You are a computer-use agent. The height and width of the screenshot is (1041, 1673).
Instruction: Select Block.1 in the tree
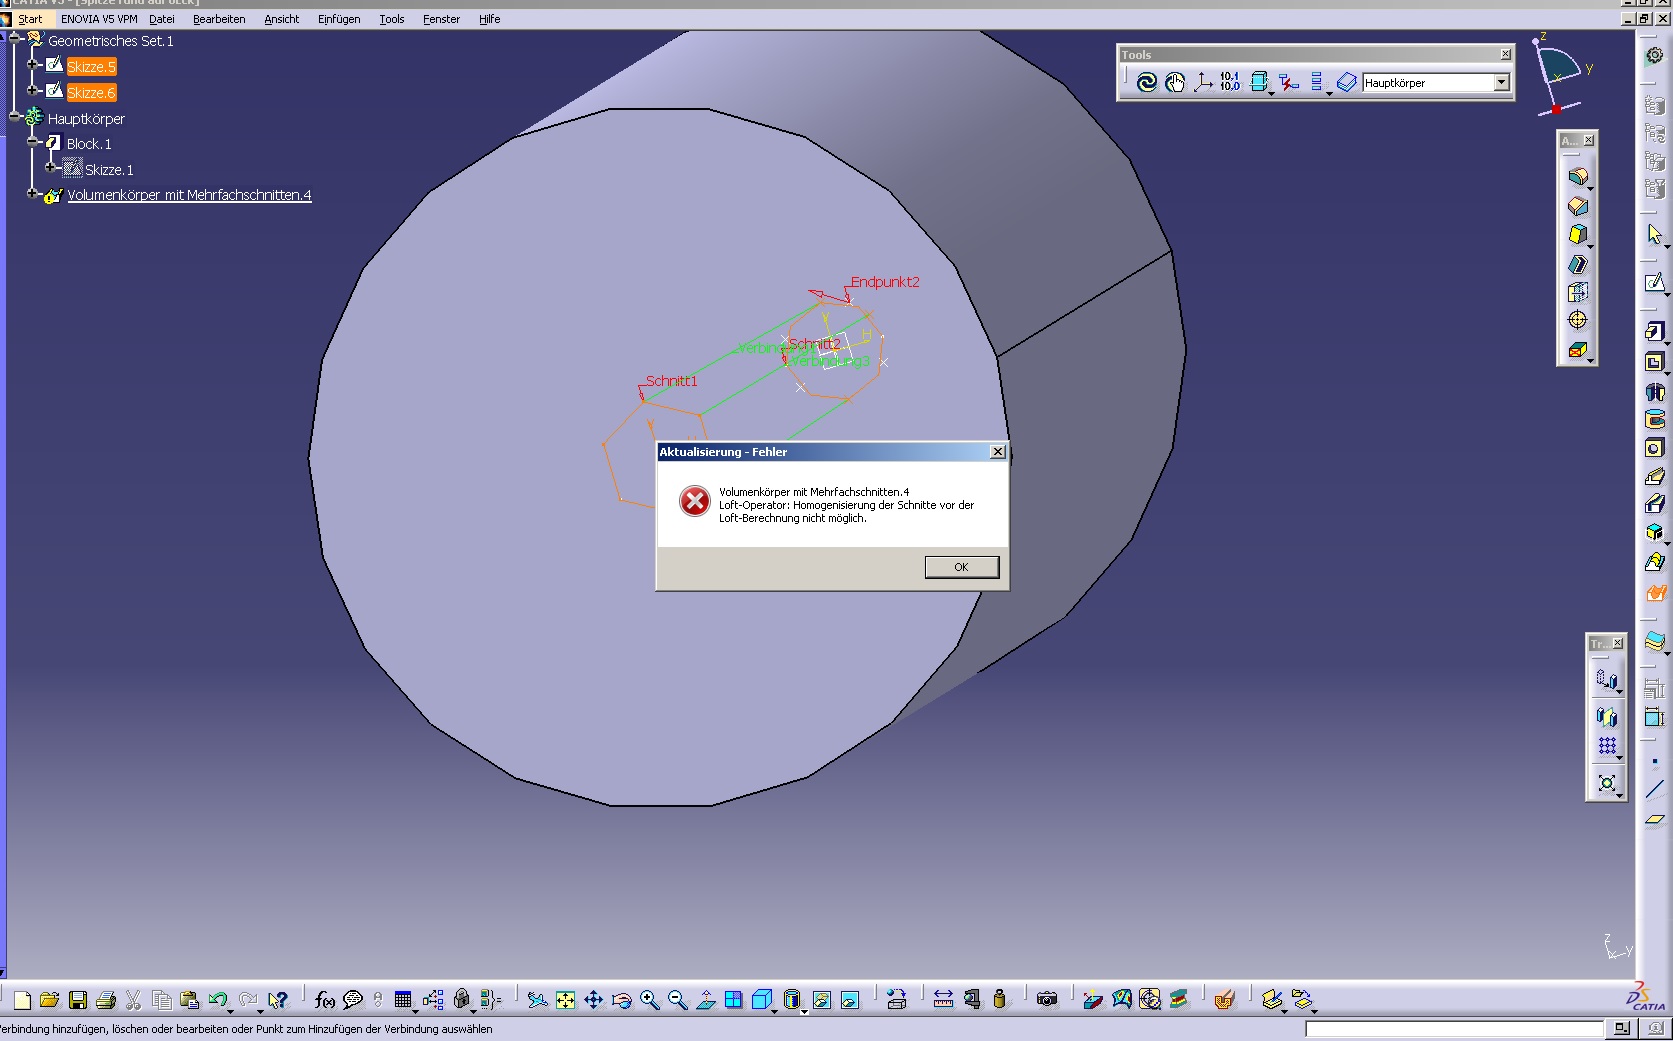89,144
